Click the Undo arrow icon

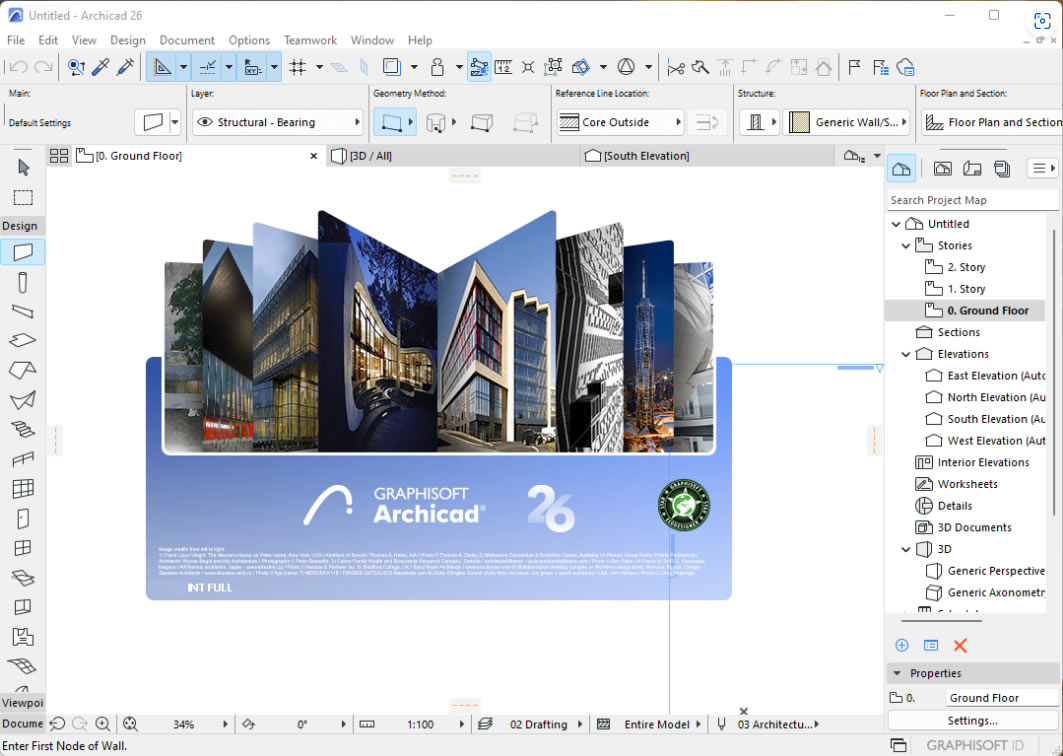[18, 66]
